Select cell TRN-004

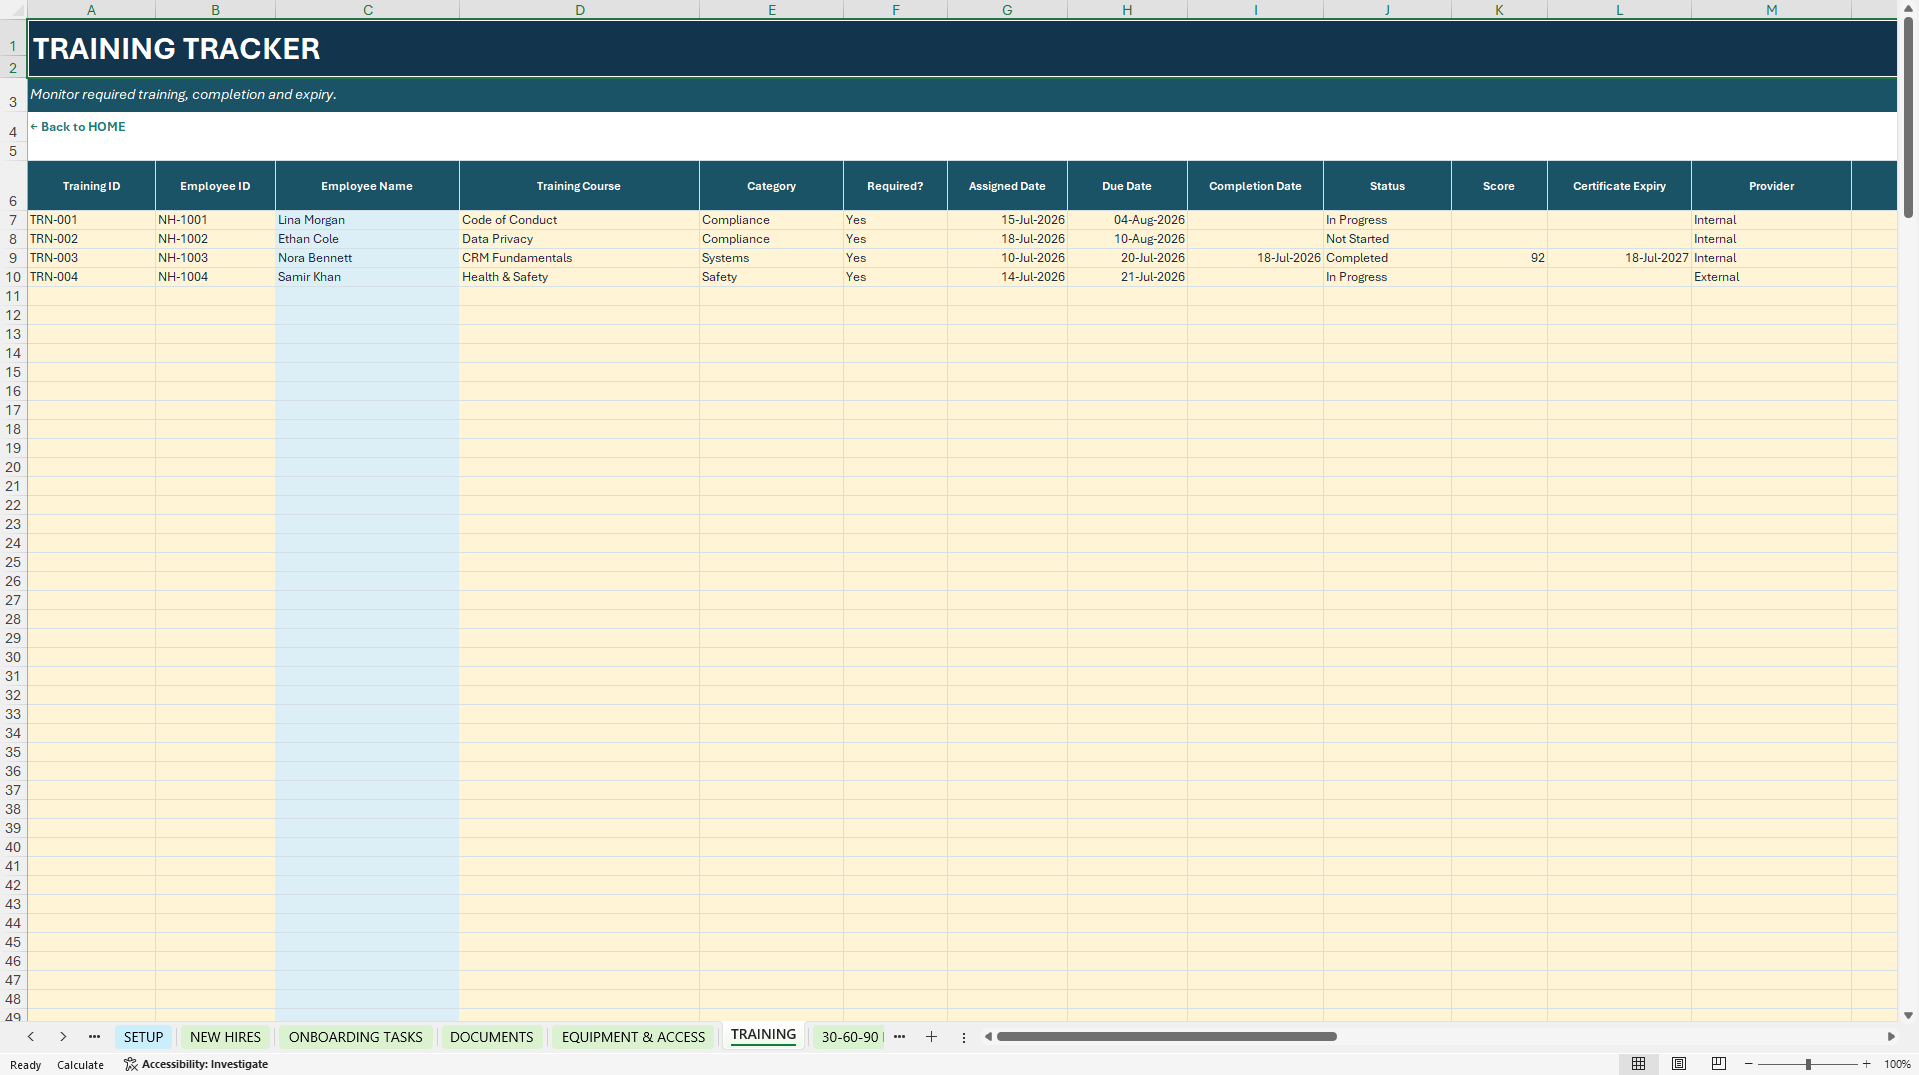pos(91,277)
